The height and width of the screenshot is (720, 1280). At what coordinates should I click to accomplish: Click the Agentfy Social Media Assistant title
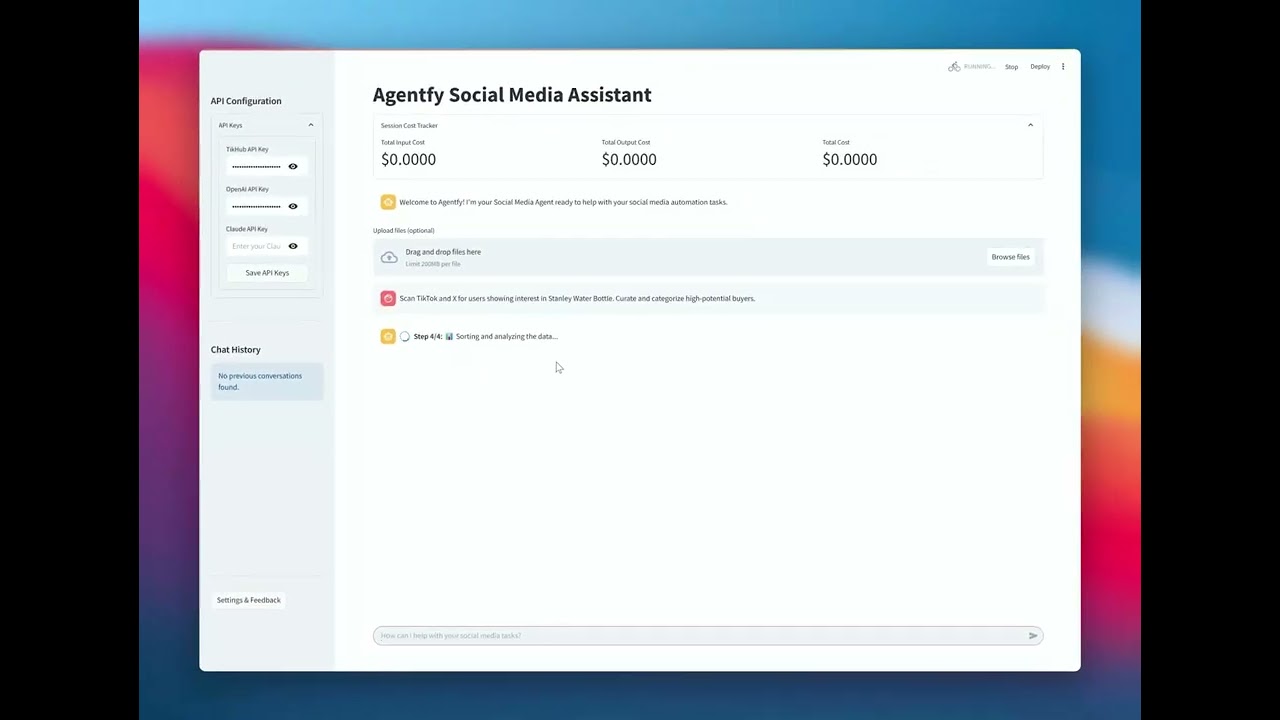[512, 95]
